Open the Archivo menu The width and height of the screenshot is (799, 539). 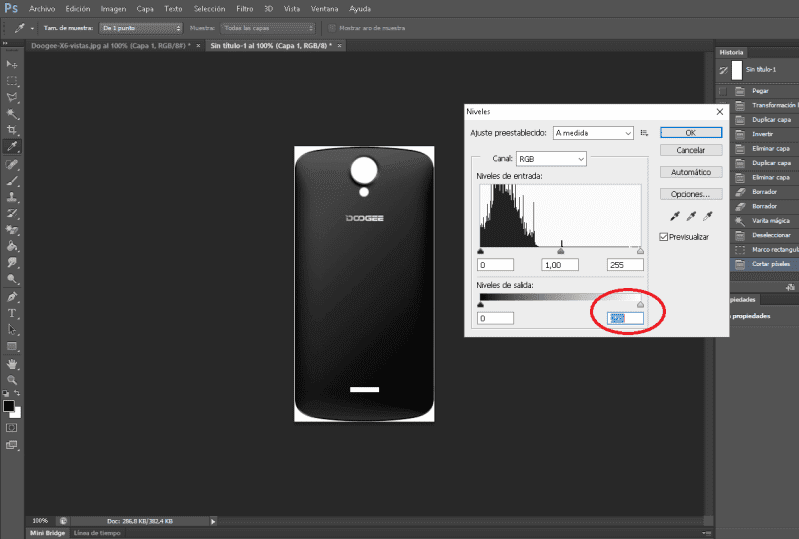click(x=42, y=9)
